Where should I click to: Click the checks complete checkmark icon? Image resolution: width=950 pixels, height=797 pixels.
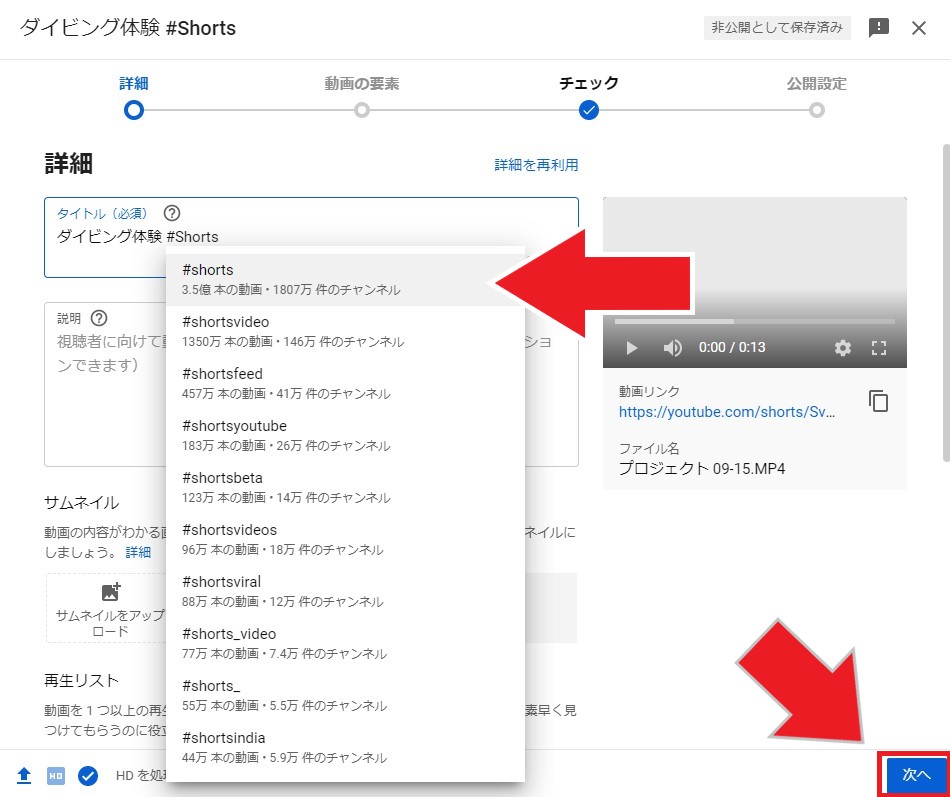pyautogui.click(x=88, y=776)
